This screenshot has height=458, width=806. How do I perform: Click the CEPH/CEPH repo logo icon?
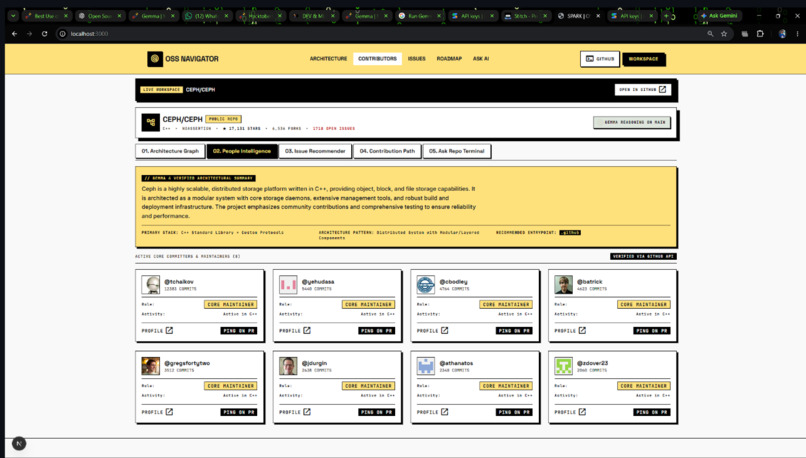pyautogui.click(x=151, y=122)
